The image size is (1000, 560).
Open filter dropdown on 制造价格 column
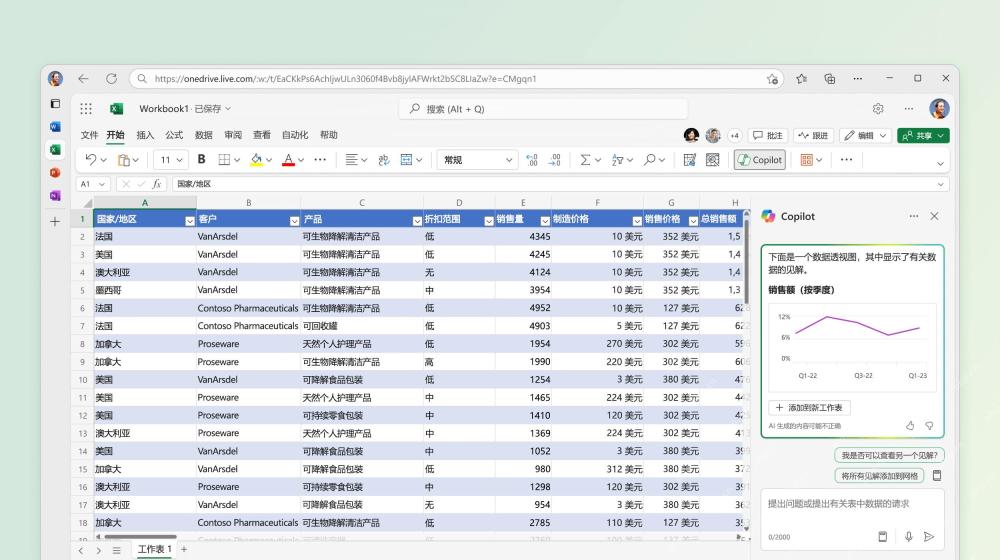tap(636, 221)
